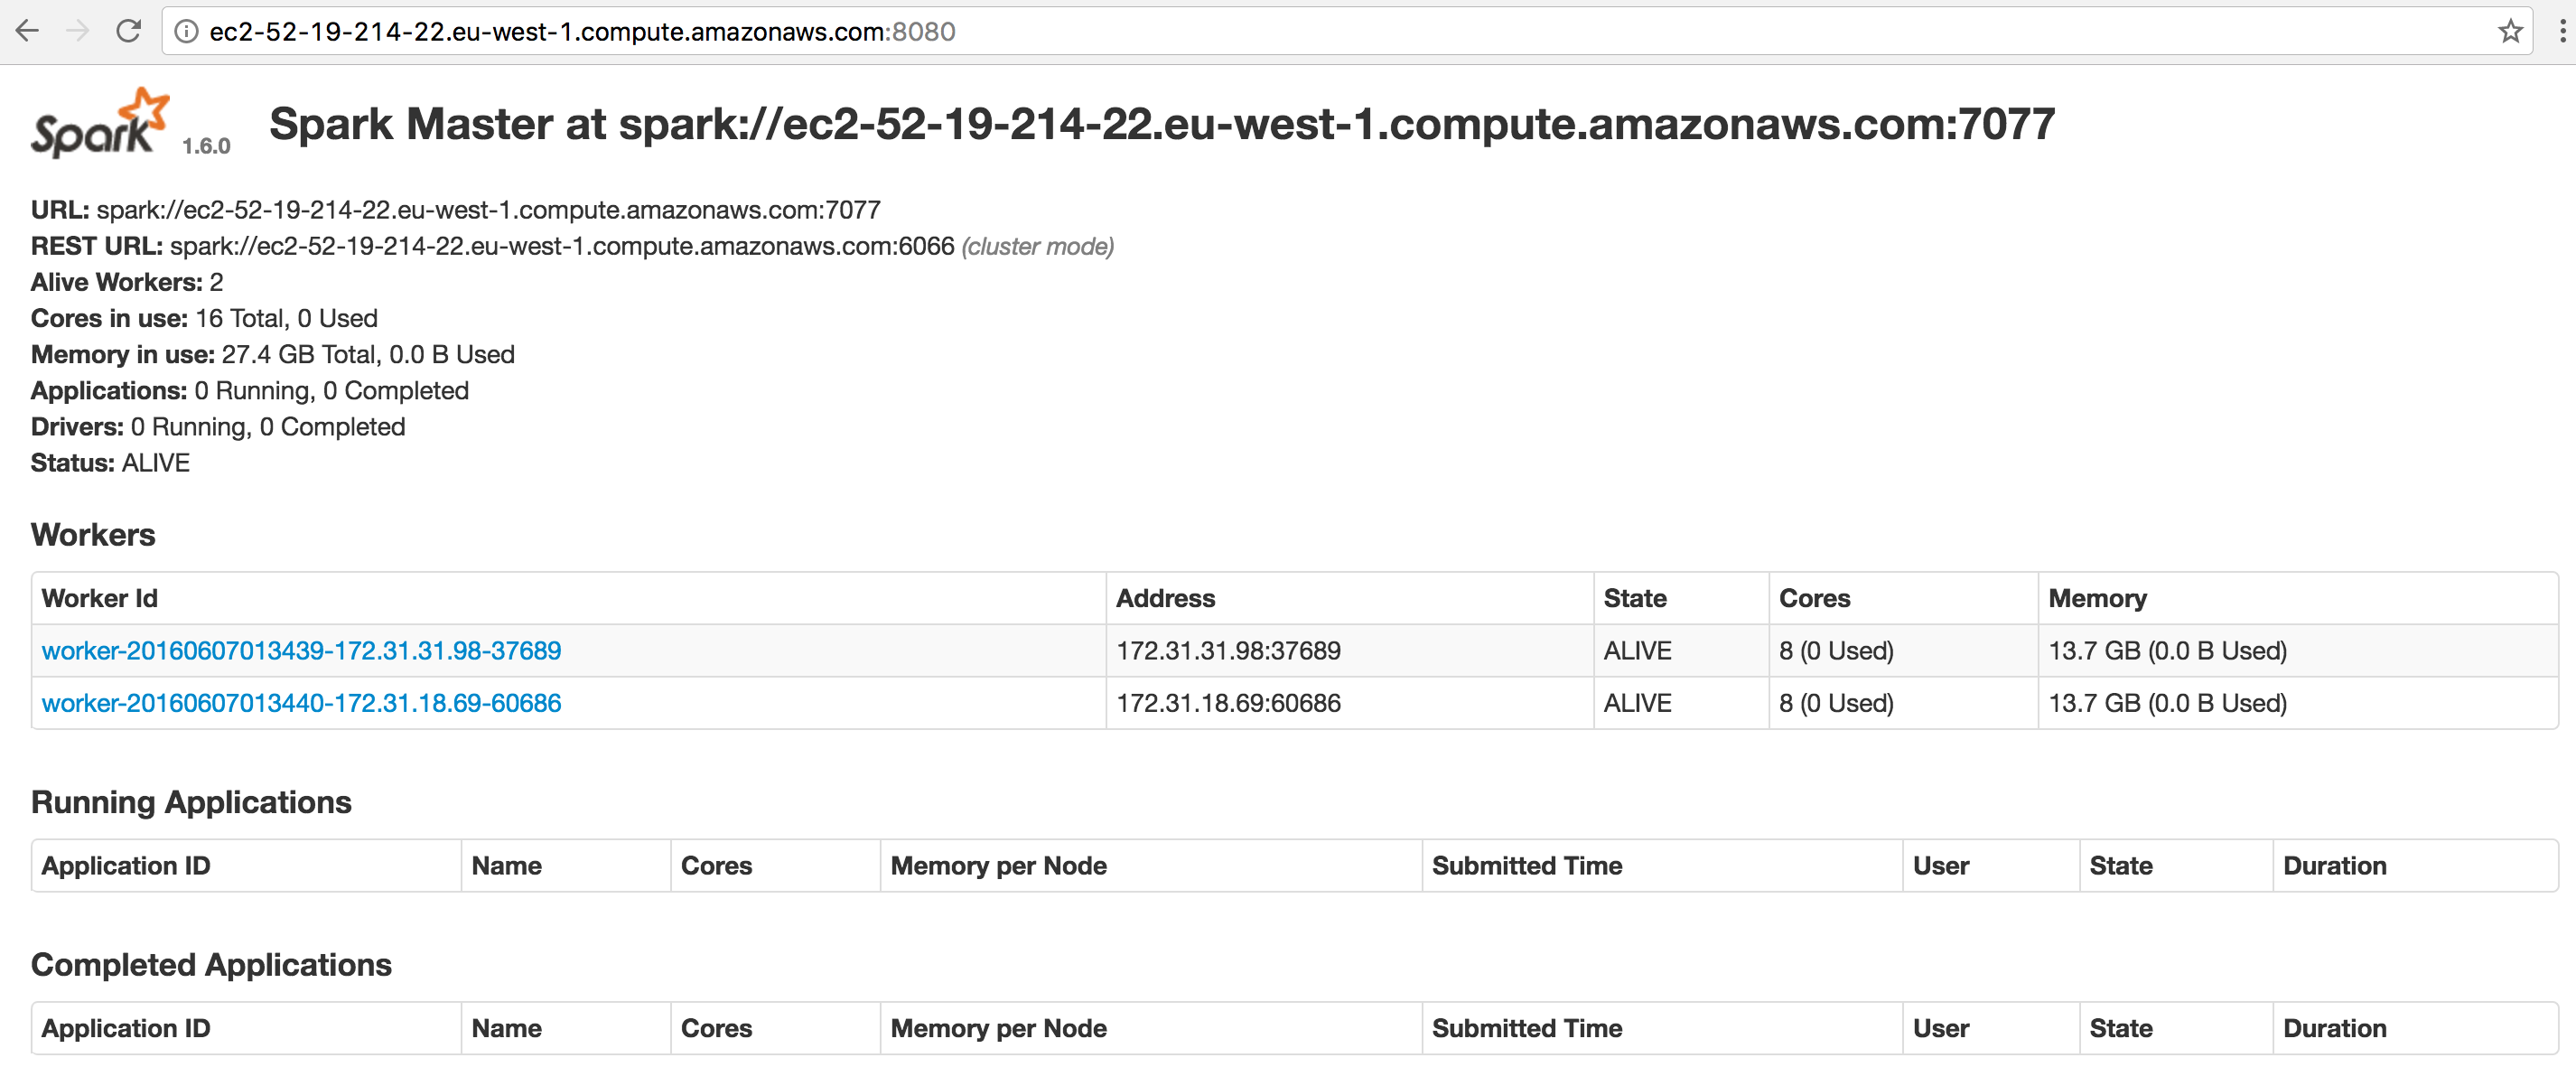Open Chrome three-dot menu
This screenshot has height=1067, width=2576.
tap(2562, 32)
